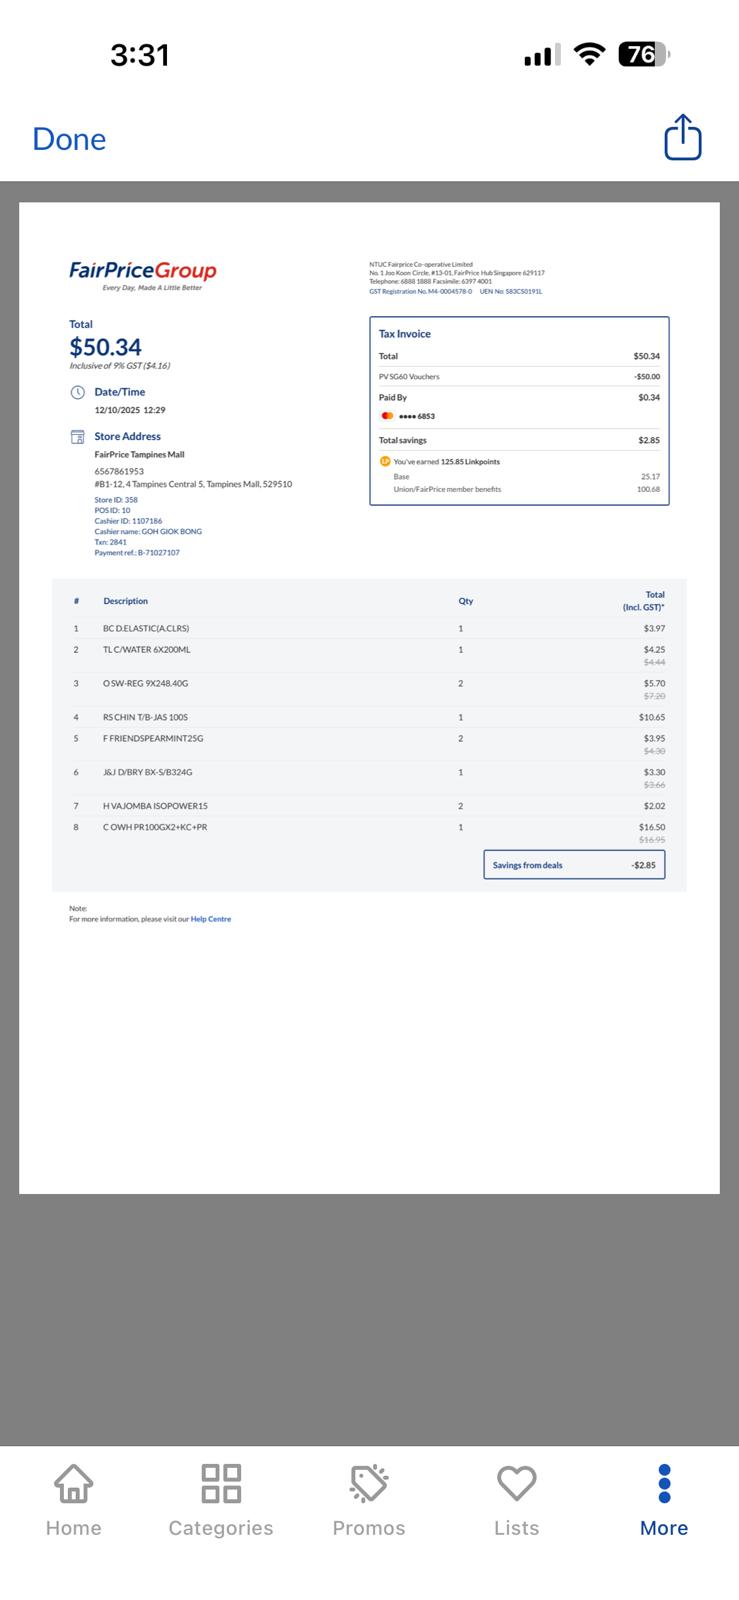This screenshot has height=1600, width=739.
Task: Select the Total savings row
Action: (x=519, y=440)
